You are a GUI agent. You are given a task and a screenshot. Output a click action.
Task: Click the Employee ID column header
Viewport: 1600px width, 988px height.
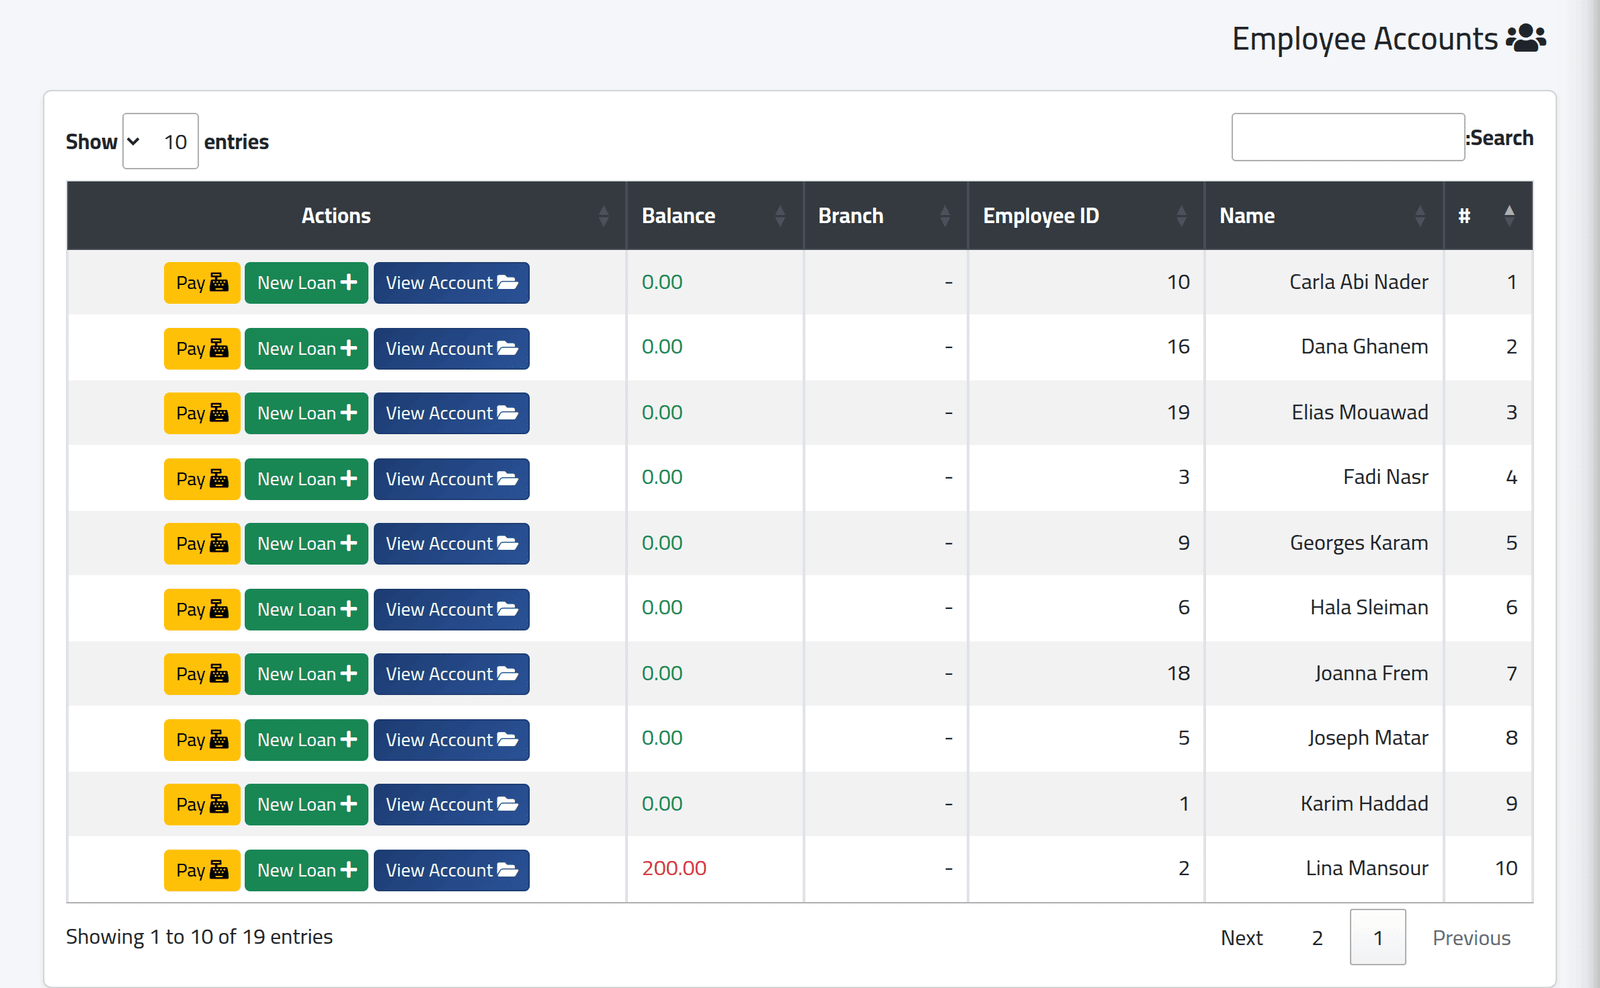tap(1086, 216)
